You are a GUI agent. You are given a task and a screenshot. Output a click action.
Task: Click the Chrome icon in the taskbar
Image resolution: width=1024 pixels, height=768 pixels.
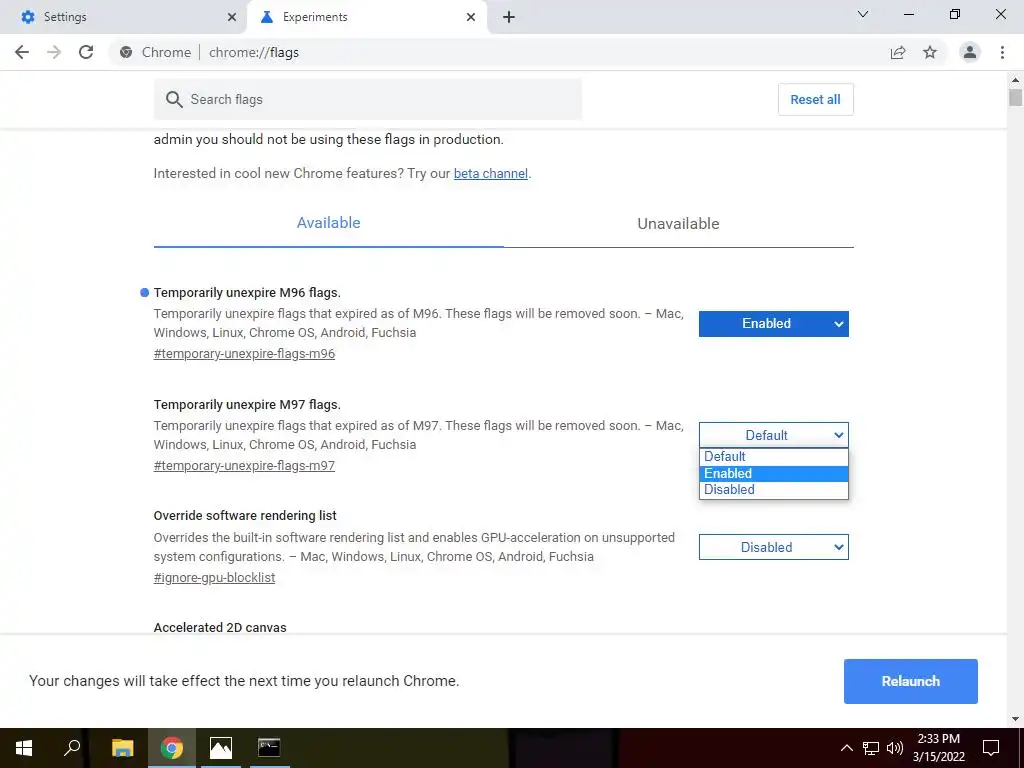tap(172, 748)
